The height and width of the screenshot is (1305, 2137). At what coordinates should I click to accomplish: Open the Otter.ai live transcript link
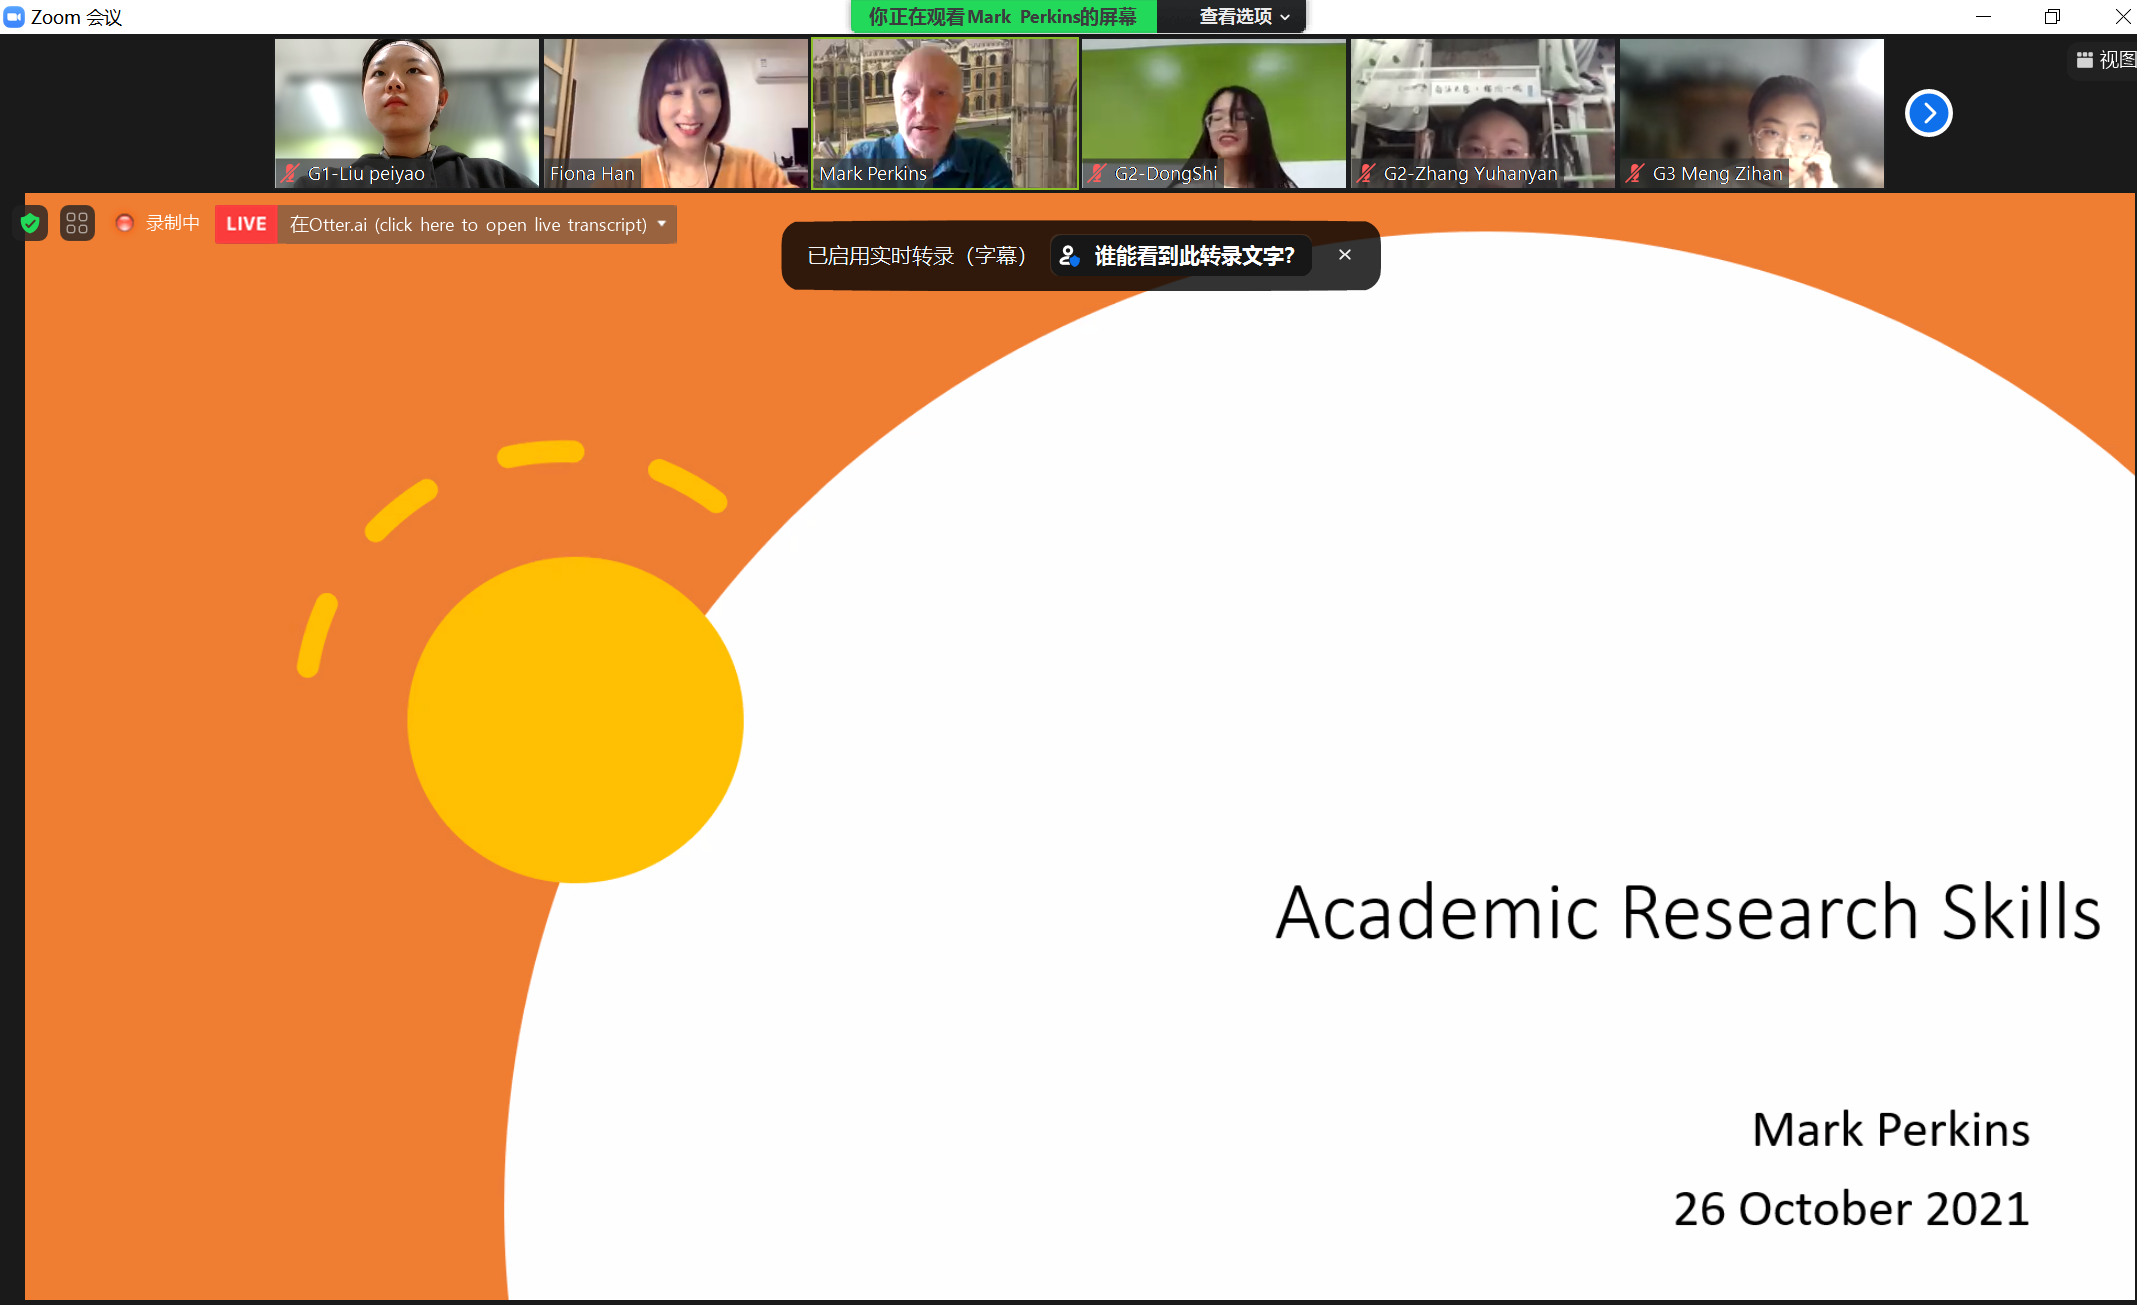(468, 225)
